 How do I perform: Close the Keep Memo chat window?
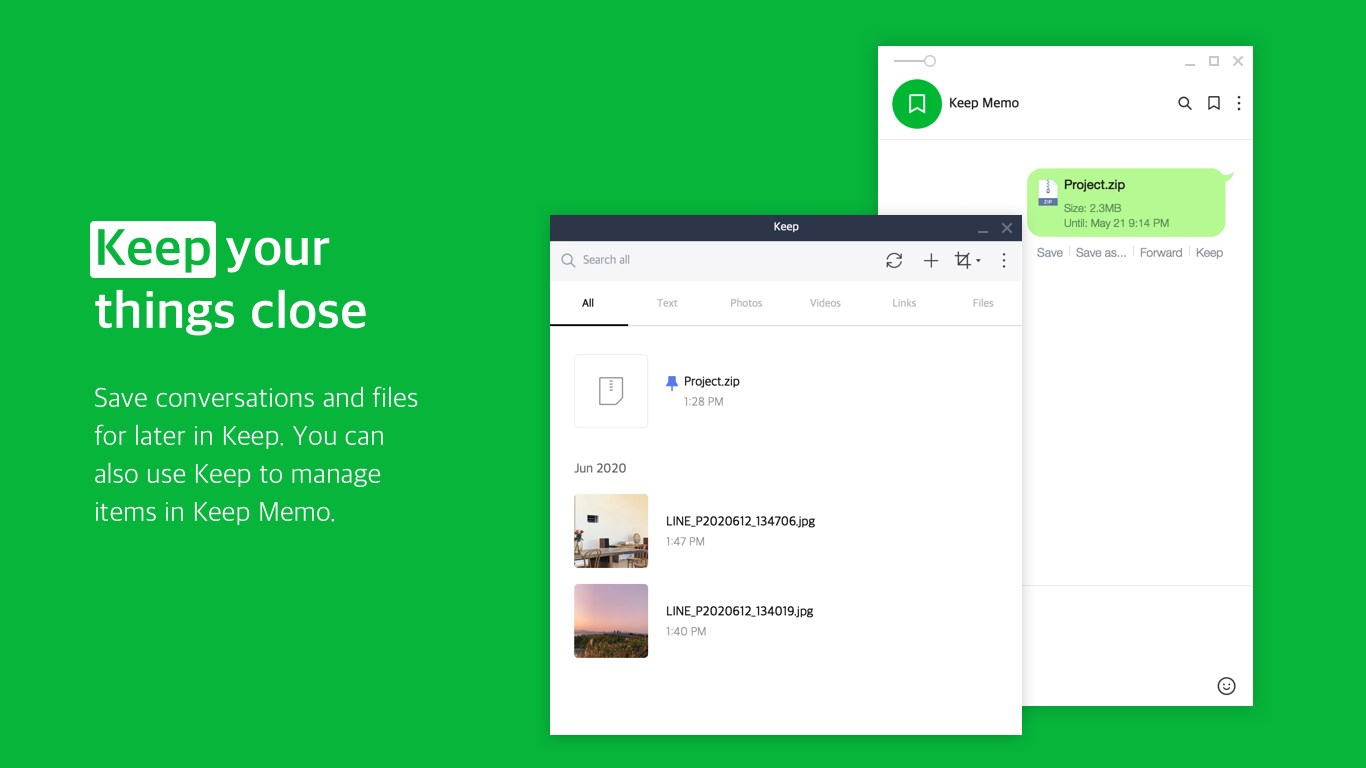[x=1238, y=61]
